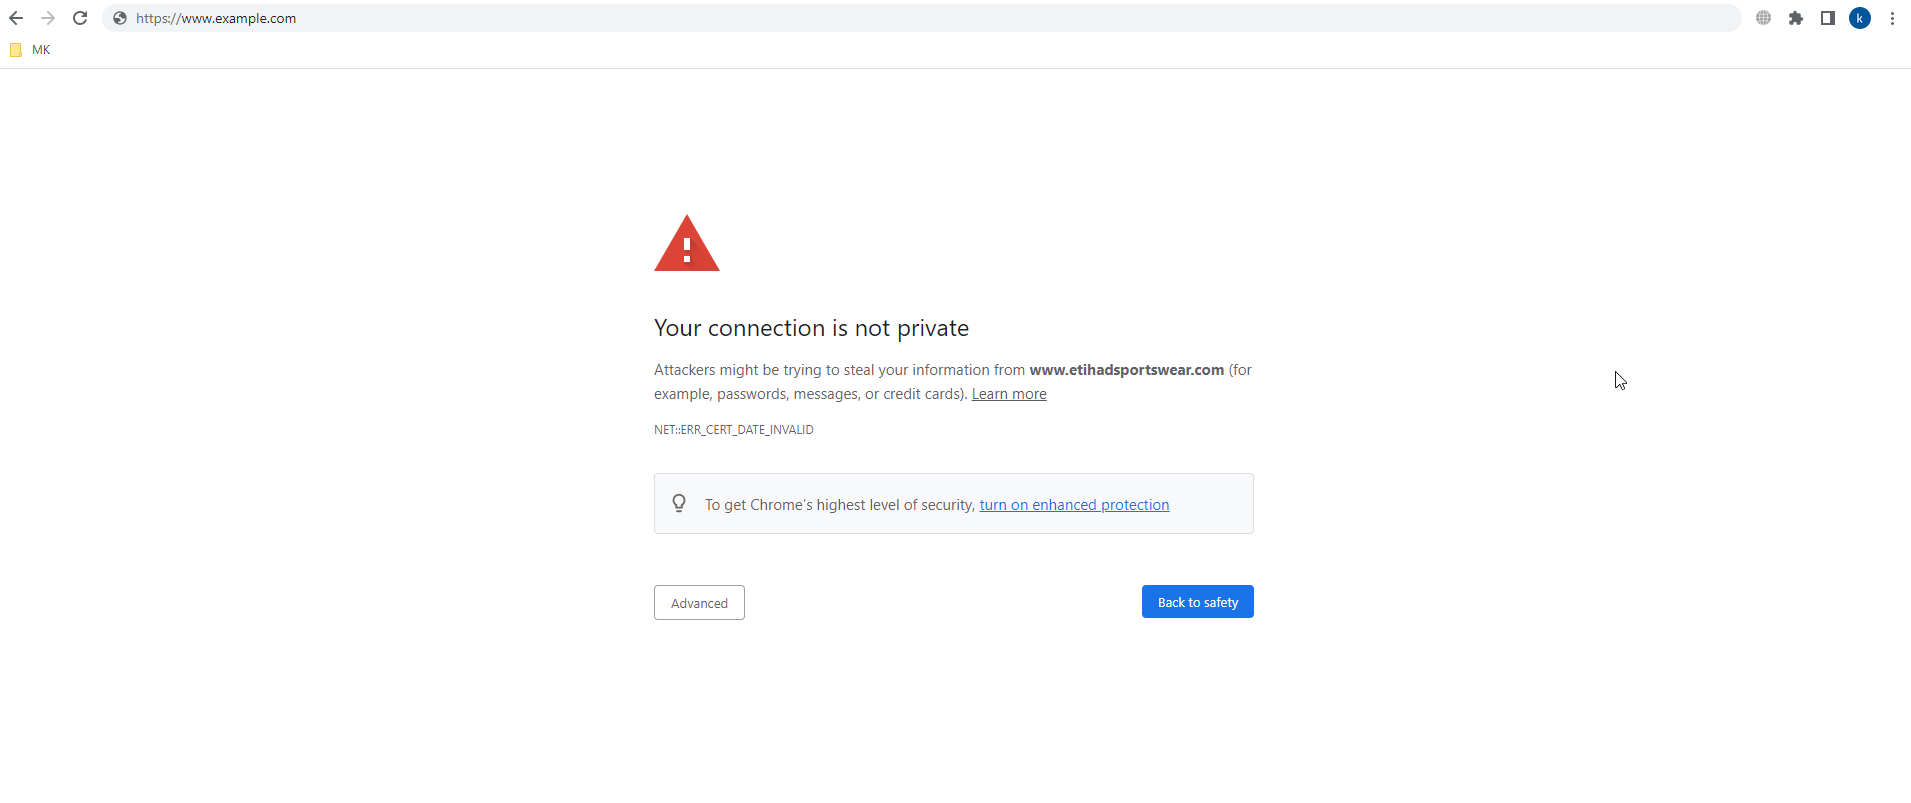Click the NET::ERR_CERT_DATE_INVALID error code

[734, 430]
